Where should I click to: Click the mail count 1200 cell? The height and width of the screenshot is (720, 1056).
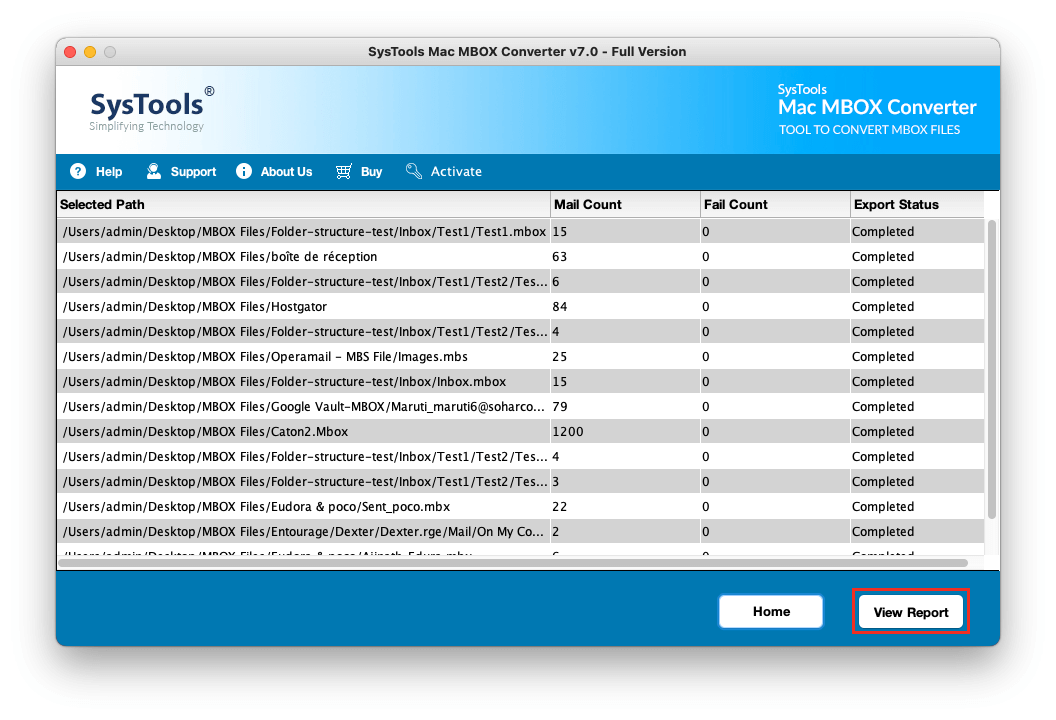click(626, 432)
